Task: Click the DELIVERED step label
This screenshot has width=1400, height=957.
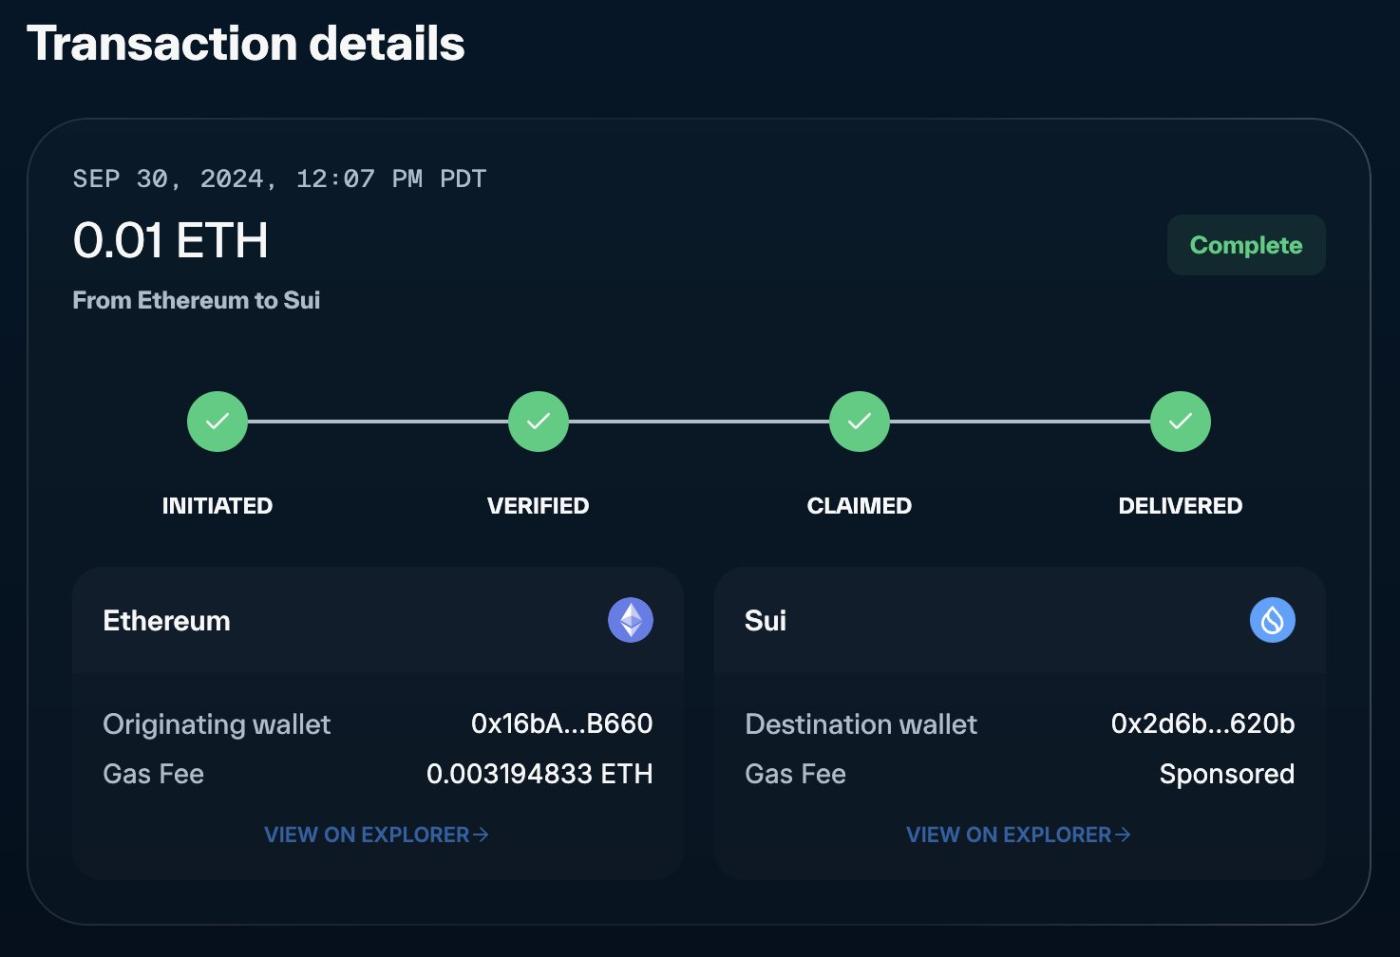Action: tap(1180, 506)
